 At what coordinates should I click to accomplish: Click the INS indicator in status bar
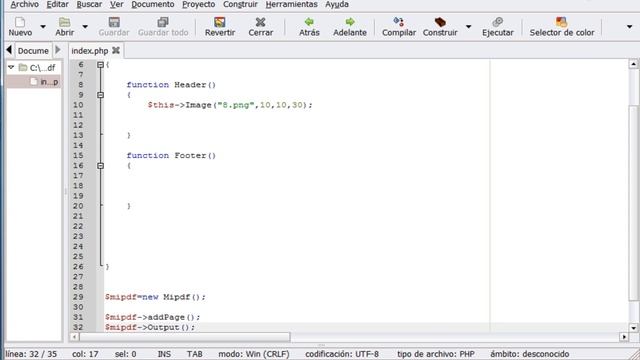pyautogui.click(x=164, y=354)
